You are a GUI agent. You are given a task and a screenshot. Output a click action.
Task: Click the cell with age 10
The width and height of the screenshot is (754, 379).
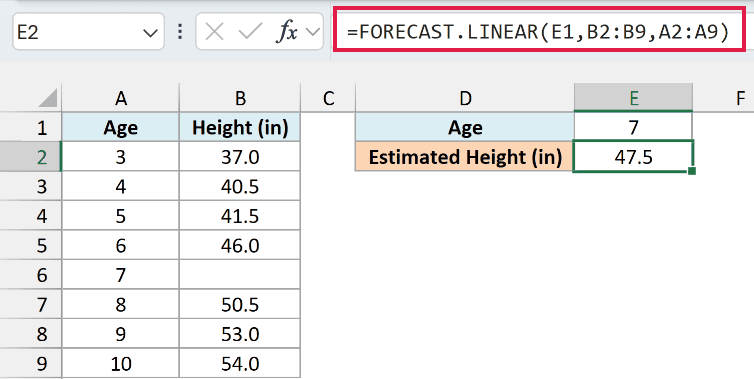(x=121, y=364)
